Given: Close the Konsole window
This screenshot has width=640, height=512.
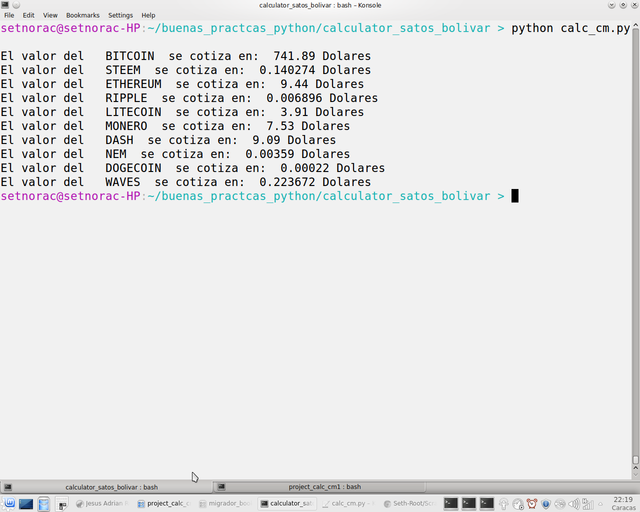Looking at the screenshot, I should [635, 5].
